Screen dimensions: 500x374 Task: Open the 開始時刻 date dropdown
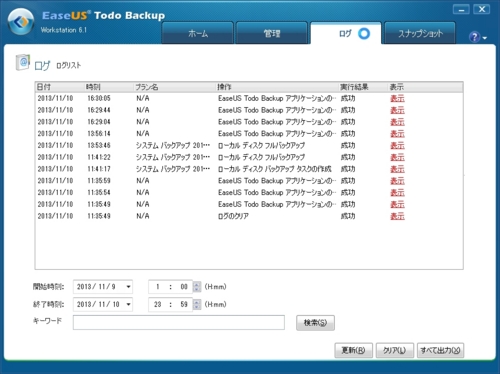(x=128, y=287)
